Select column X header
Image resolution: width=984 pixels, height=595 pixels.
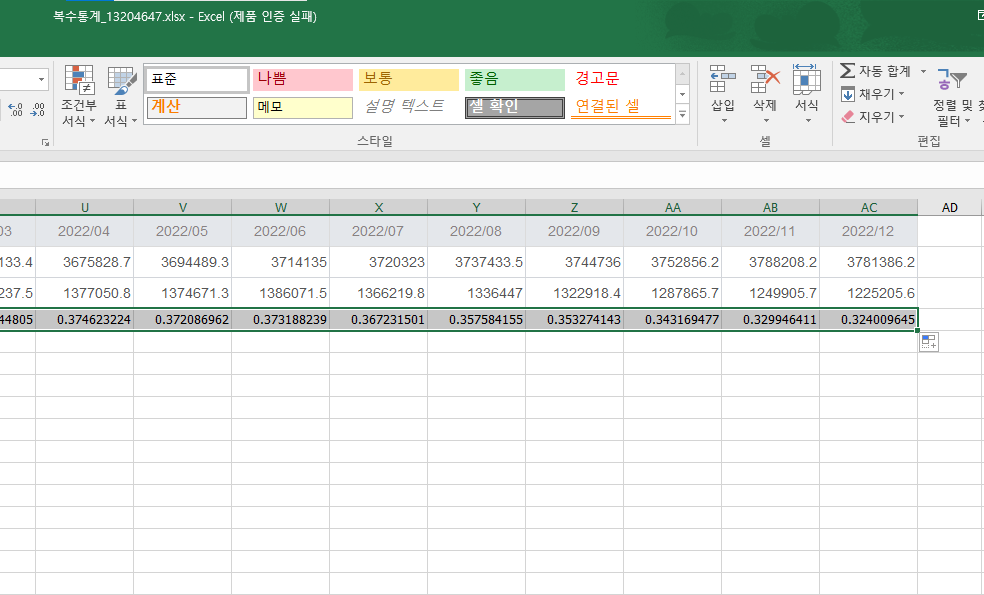[x=378, y=207]
